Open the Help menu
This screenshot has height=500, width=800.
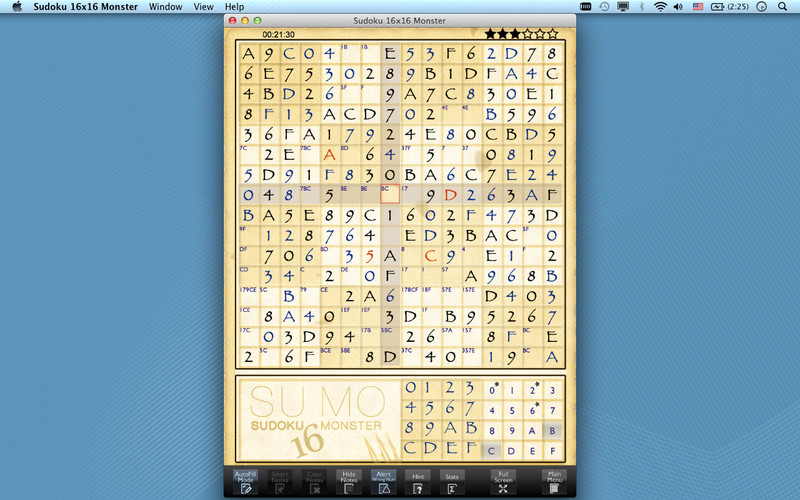234,7
